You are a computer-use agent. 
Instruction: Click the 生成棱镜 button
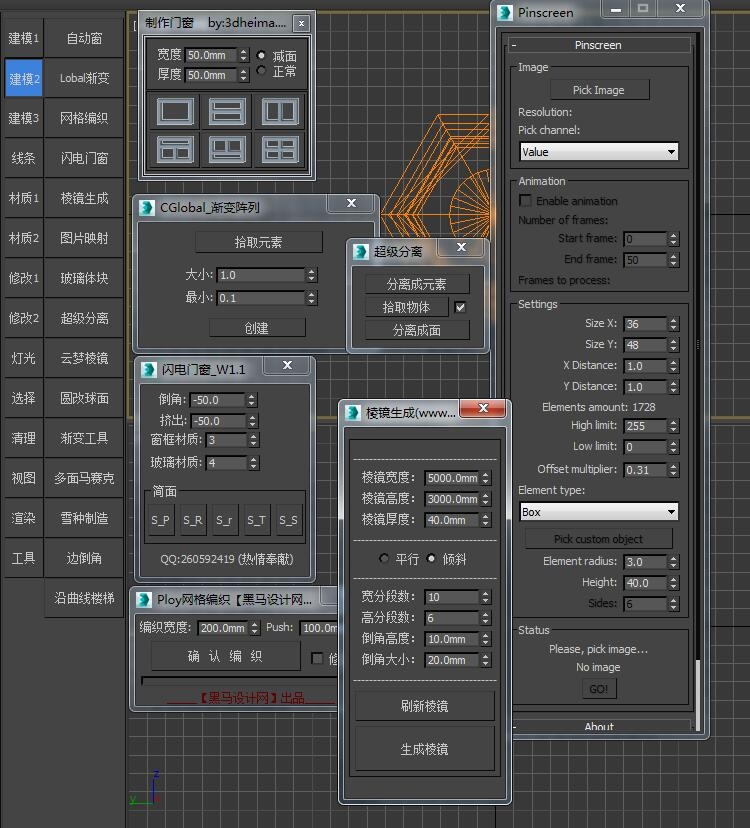[x=425, y=749]
